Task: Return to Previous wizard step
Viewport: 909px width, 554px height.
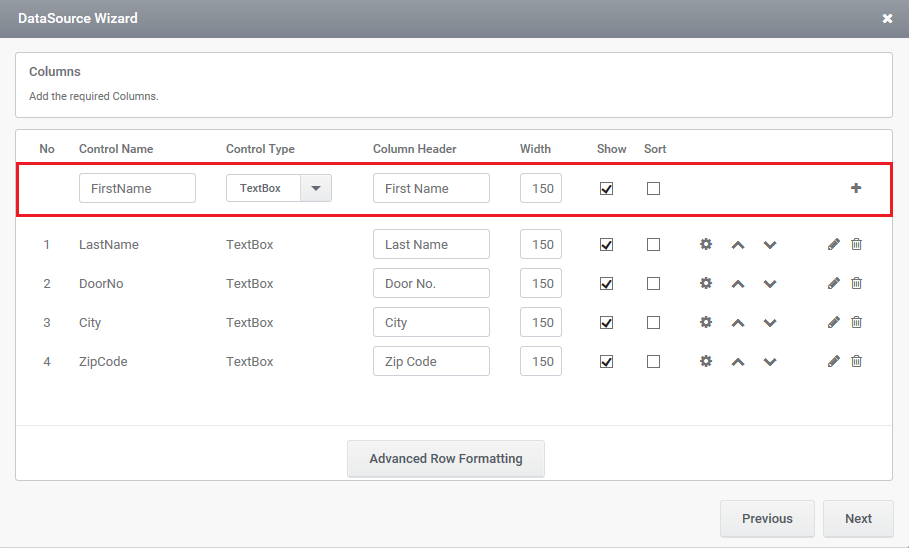Action: 767,518
